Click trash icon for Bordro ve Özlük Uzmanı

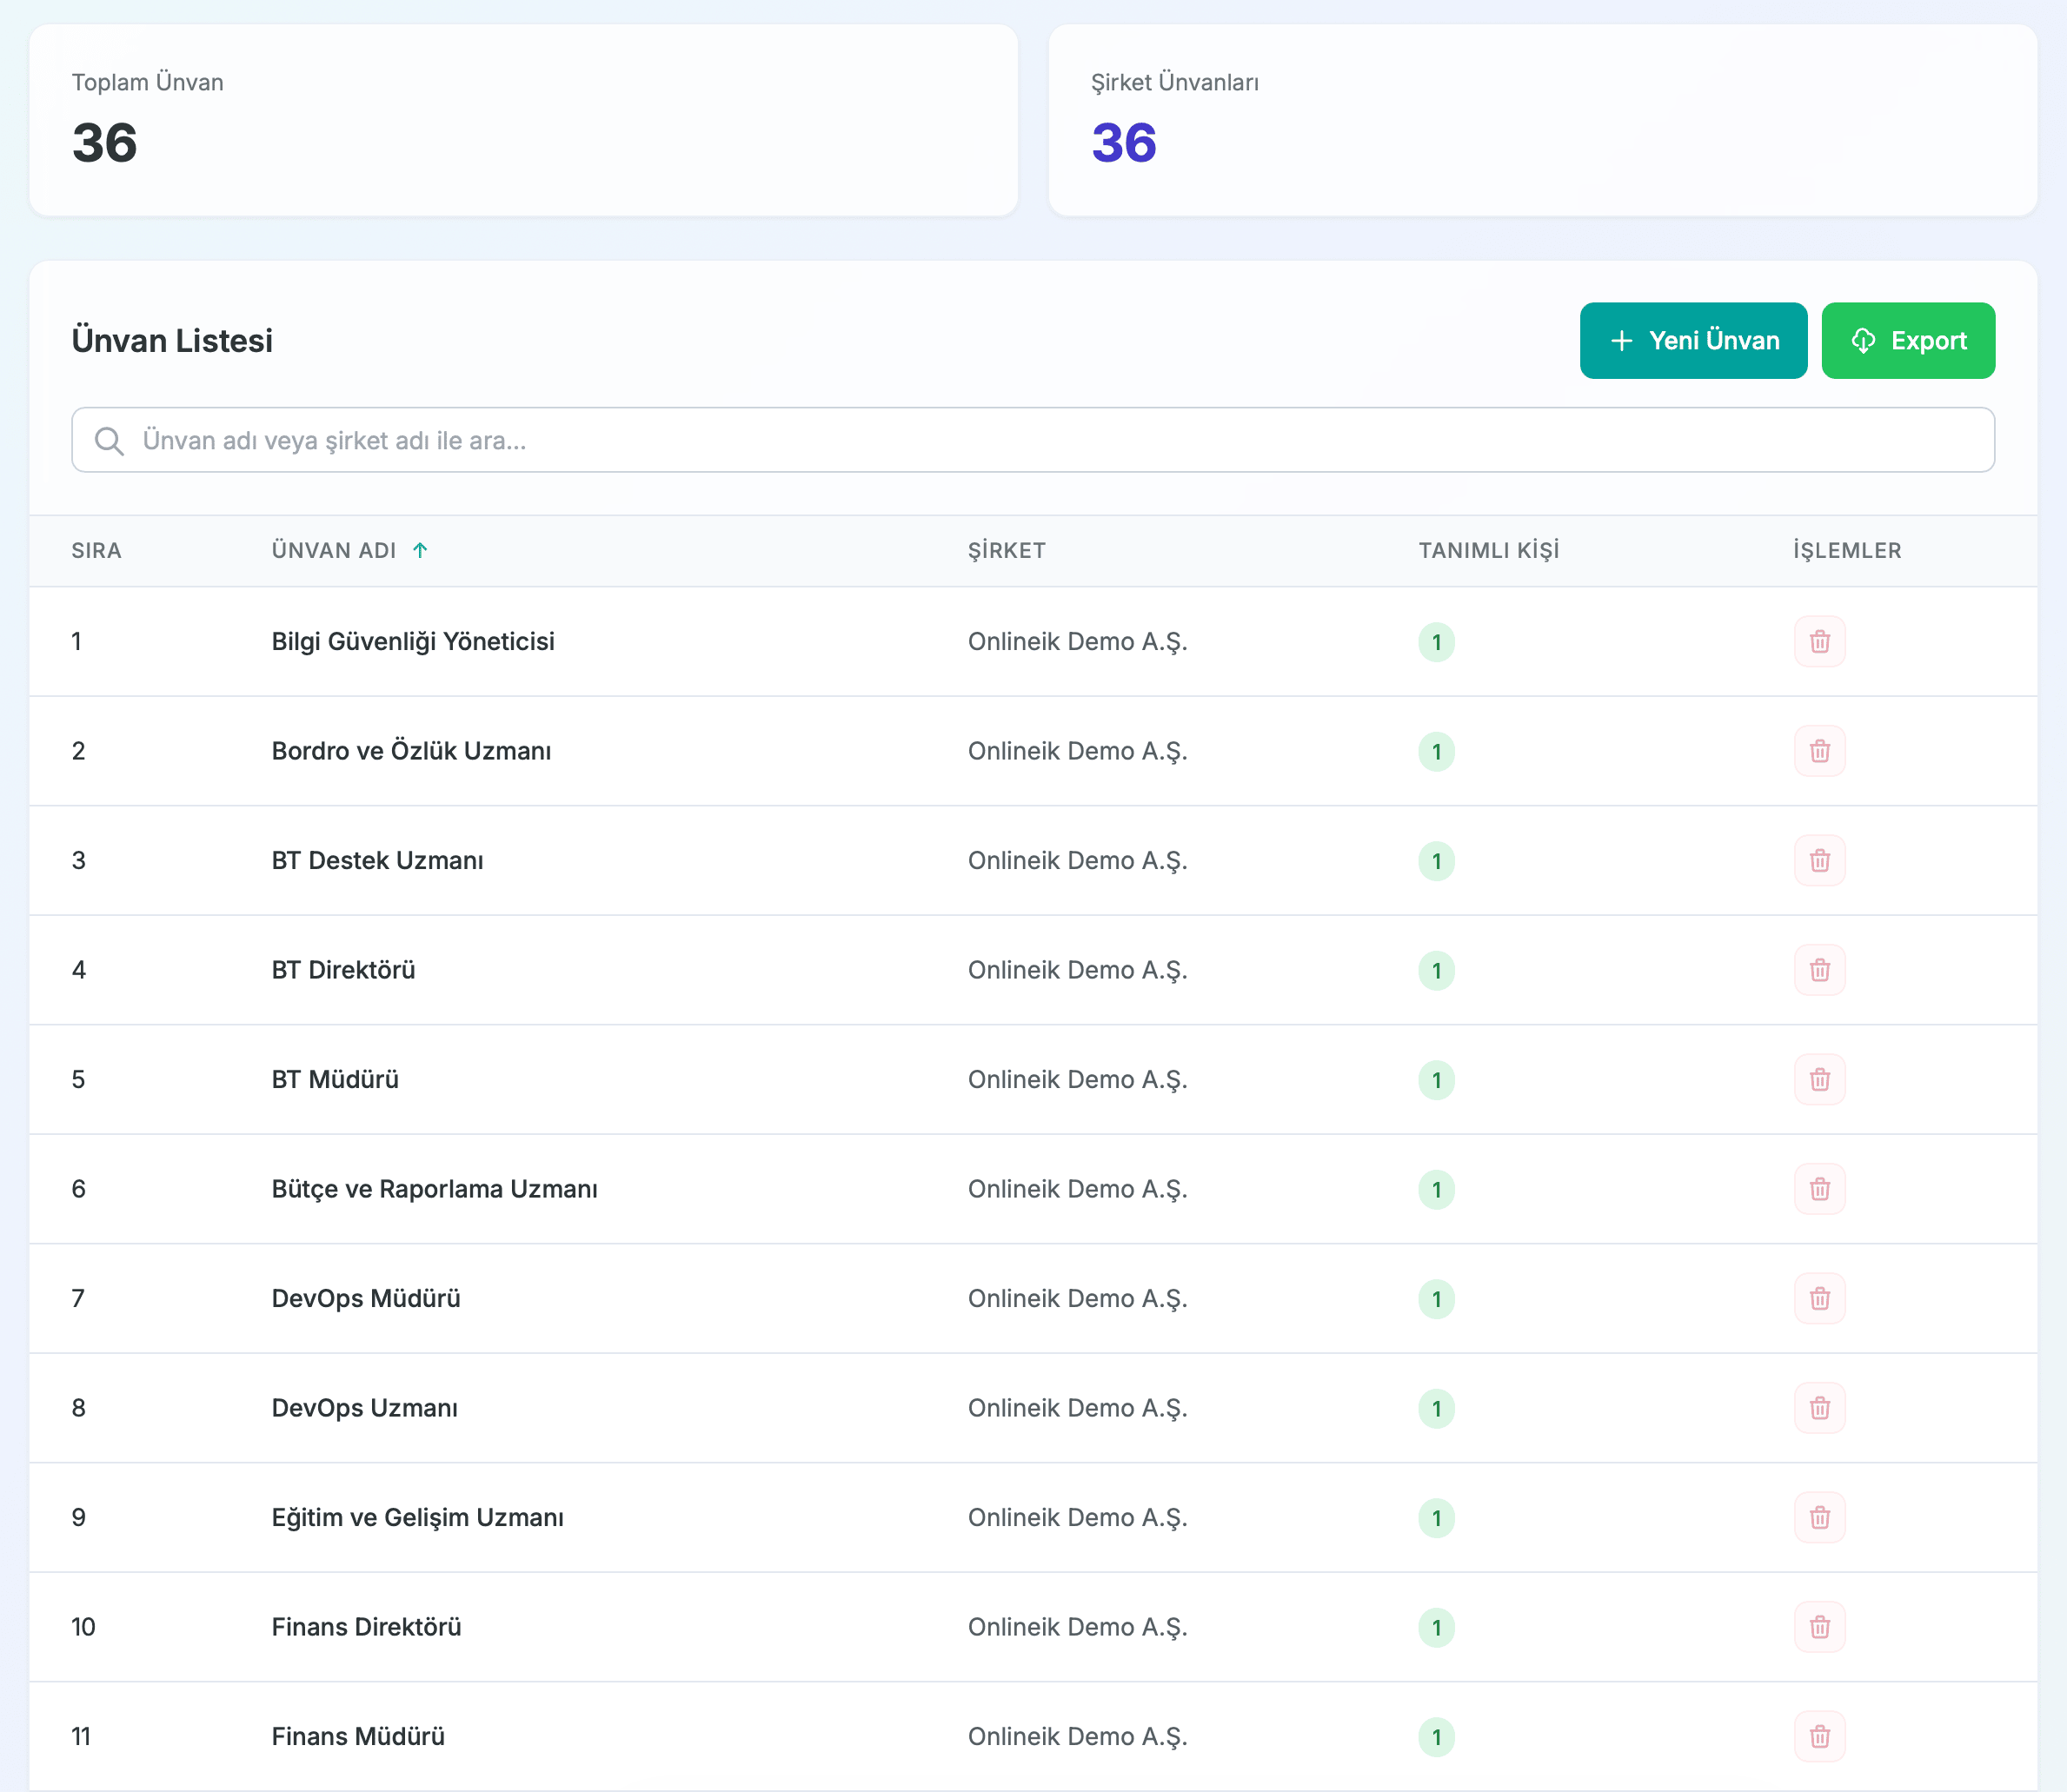(1819, 751)
